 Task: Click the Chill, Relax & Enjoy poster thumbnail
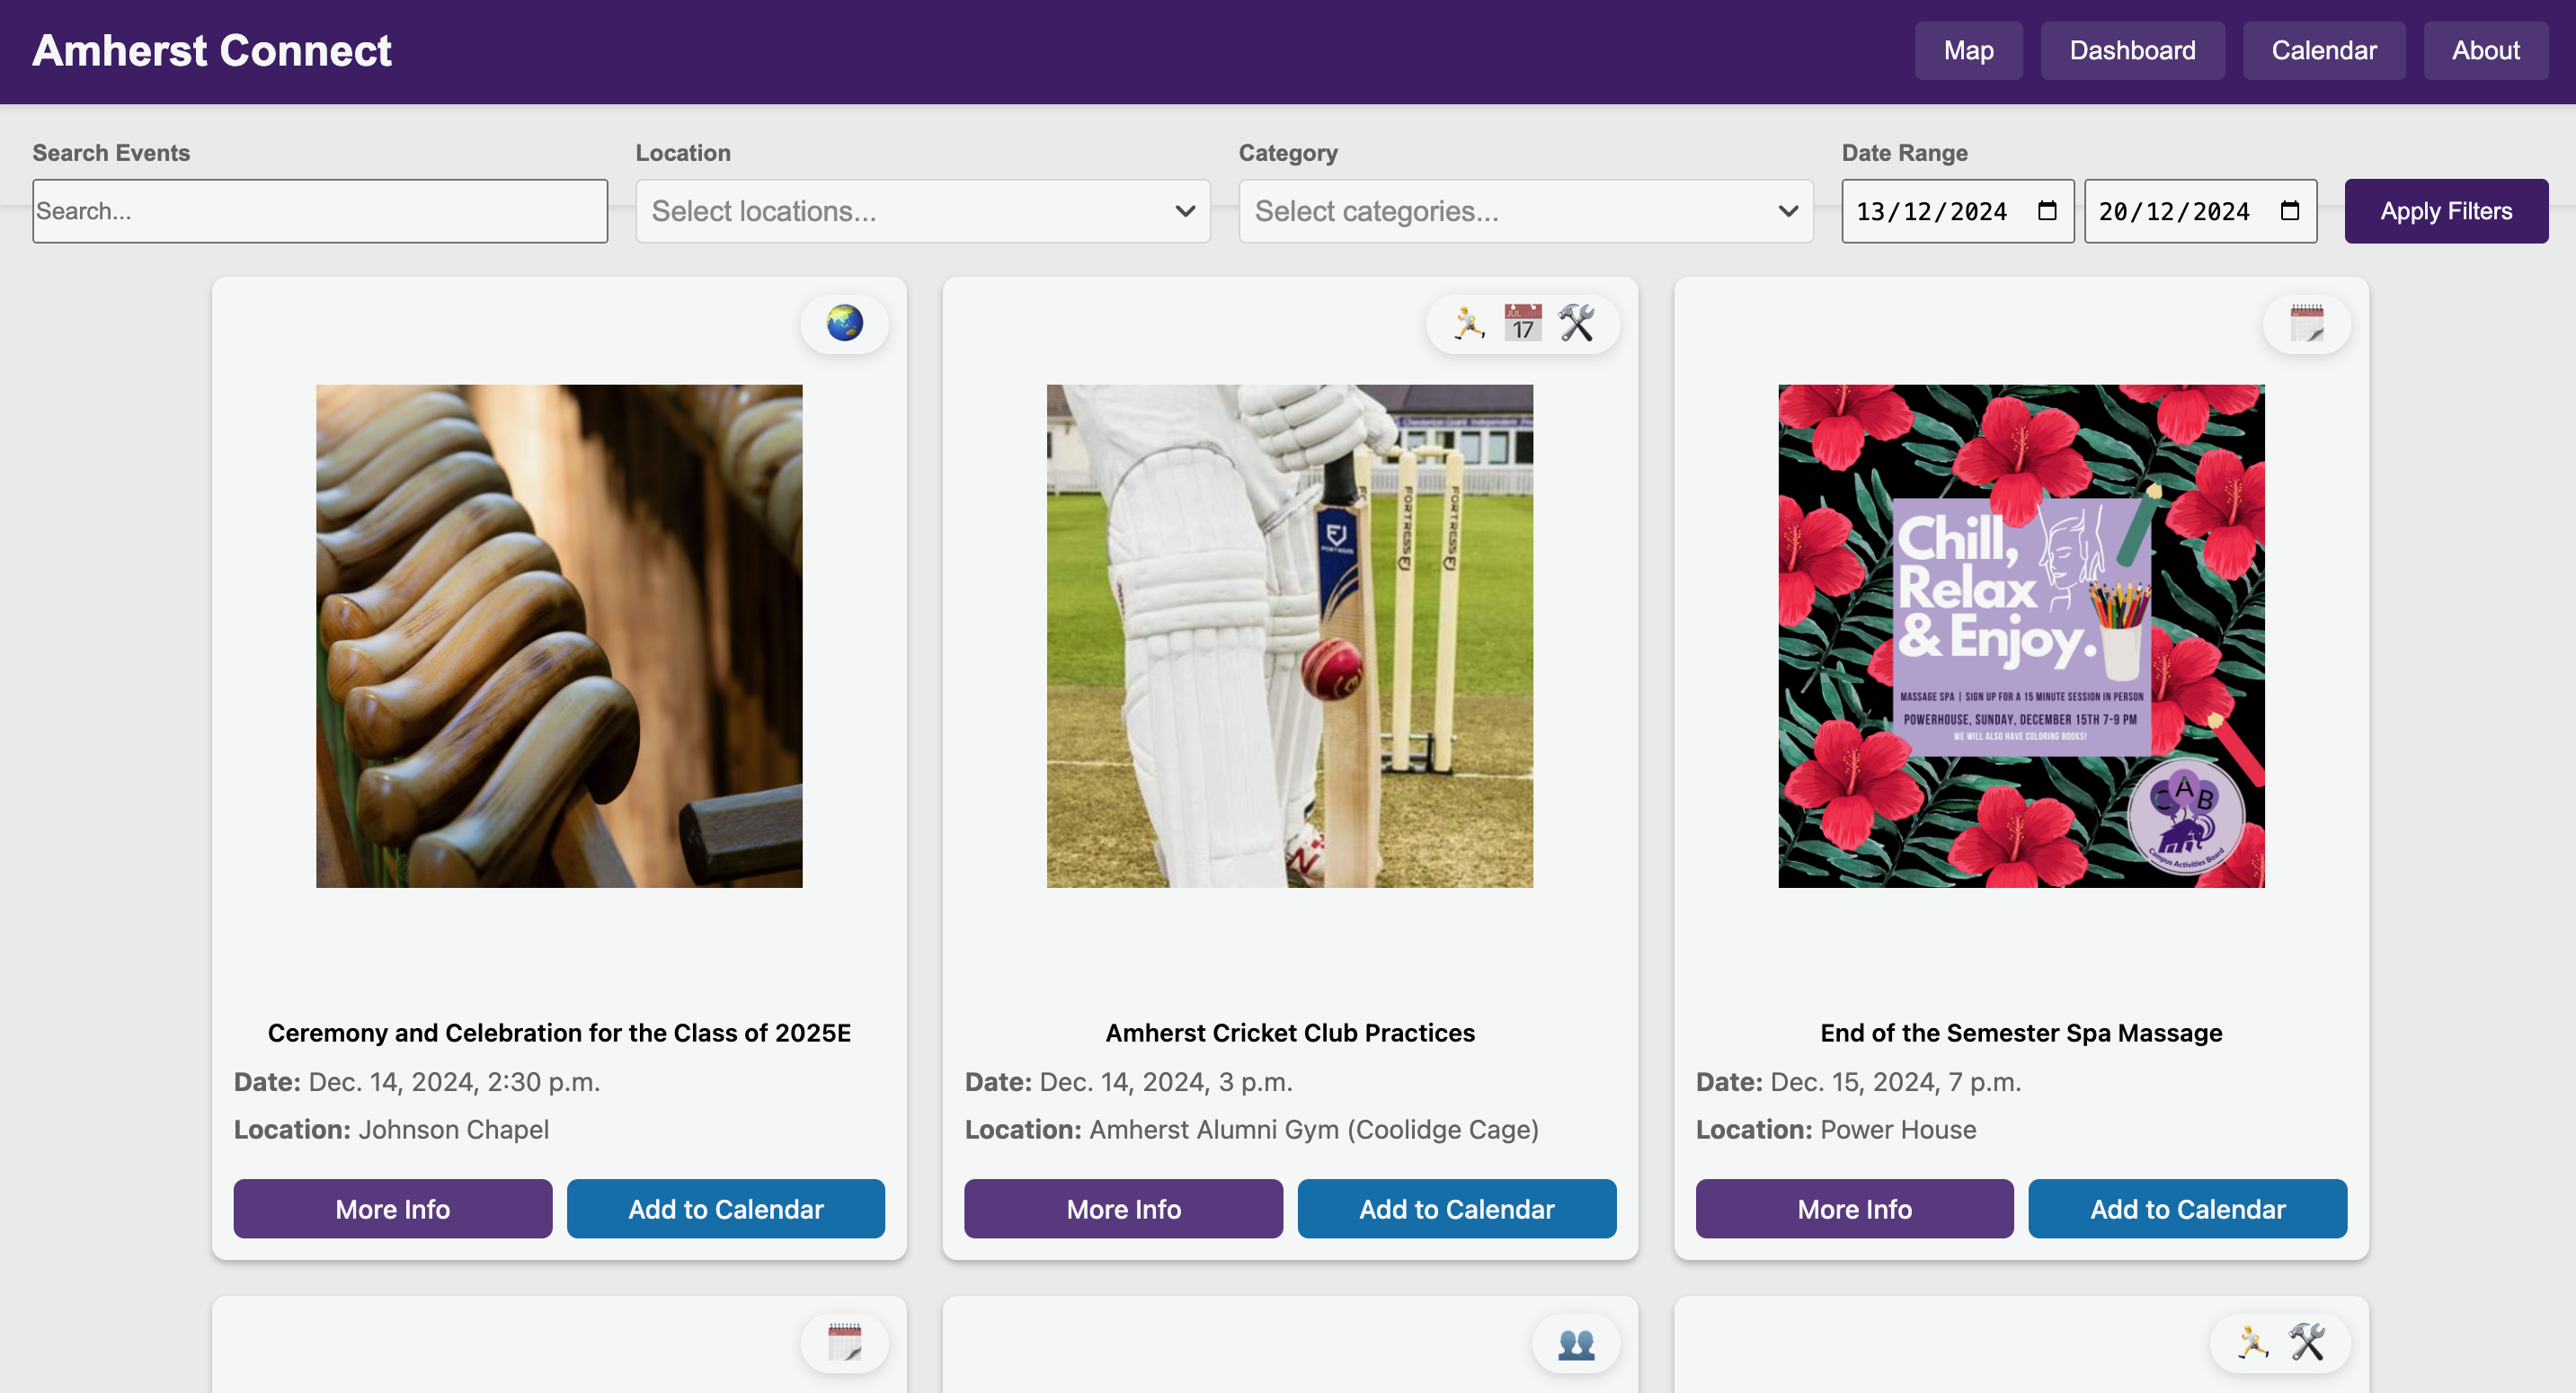[2021, 636]
